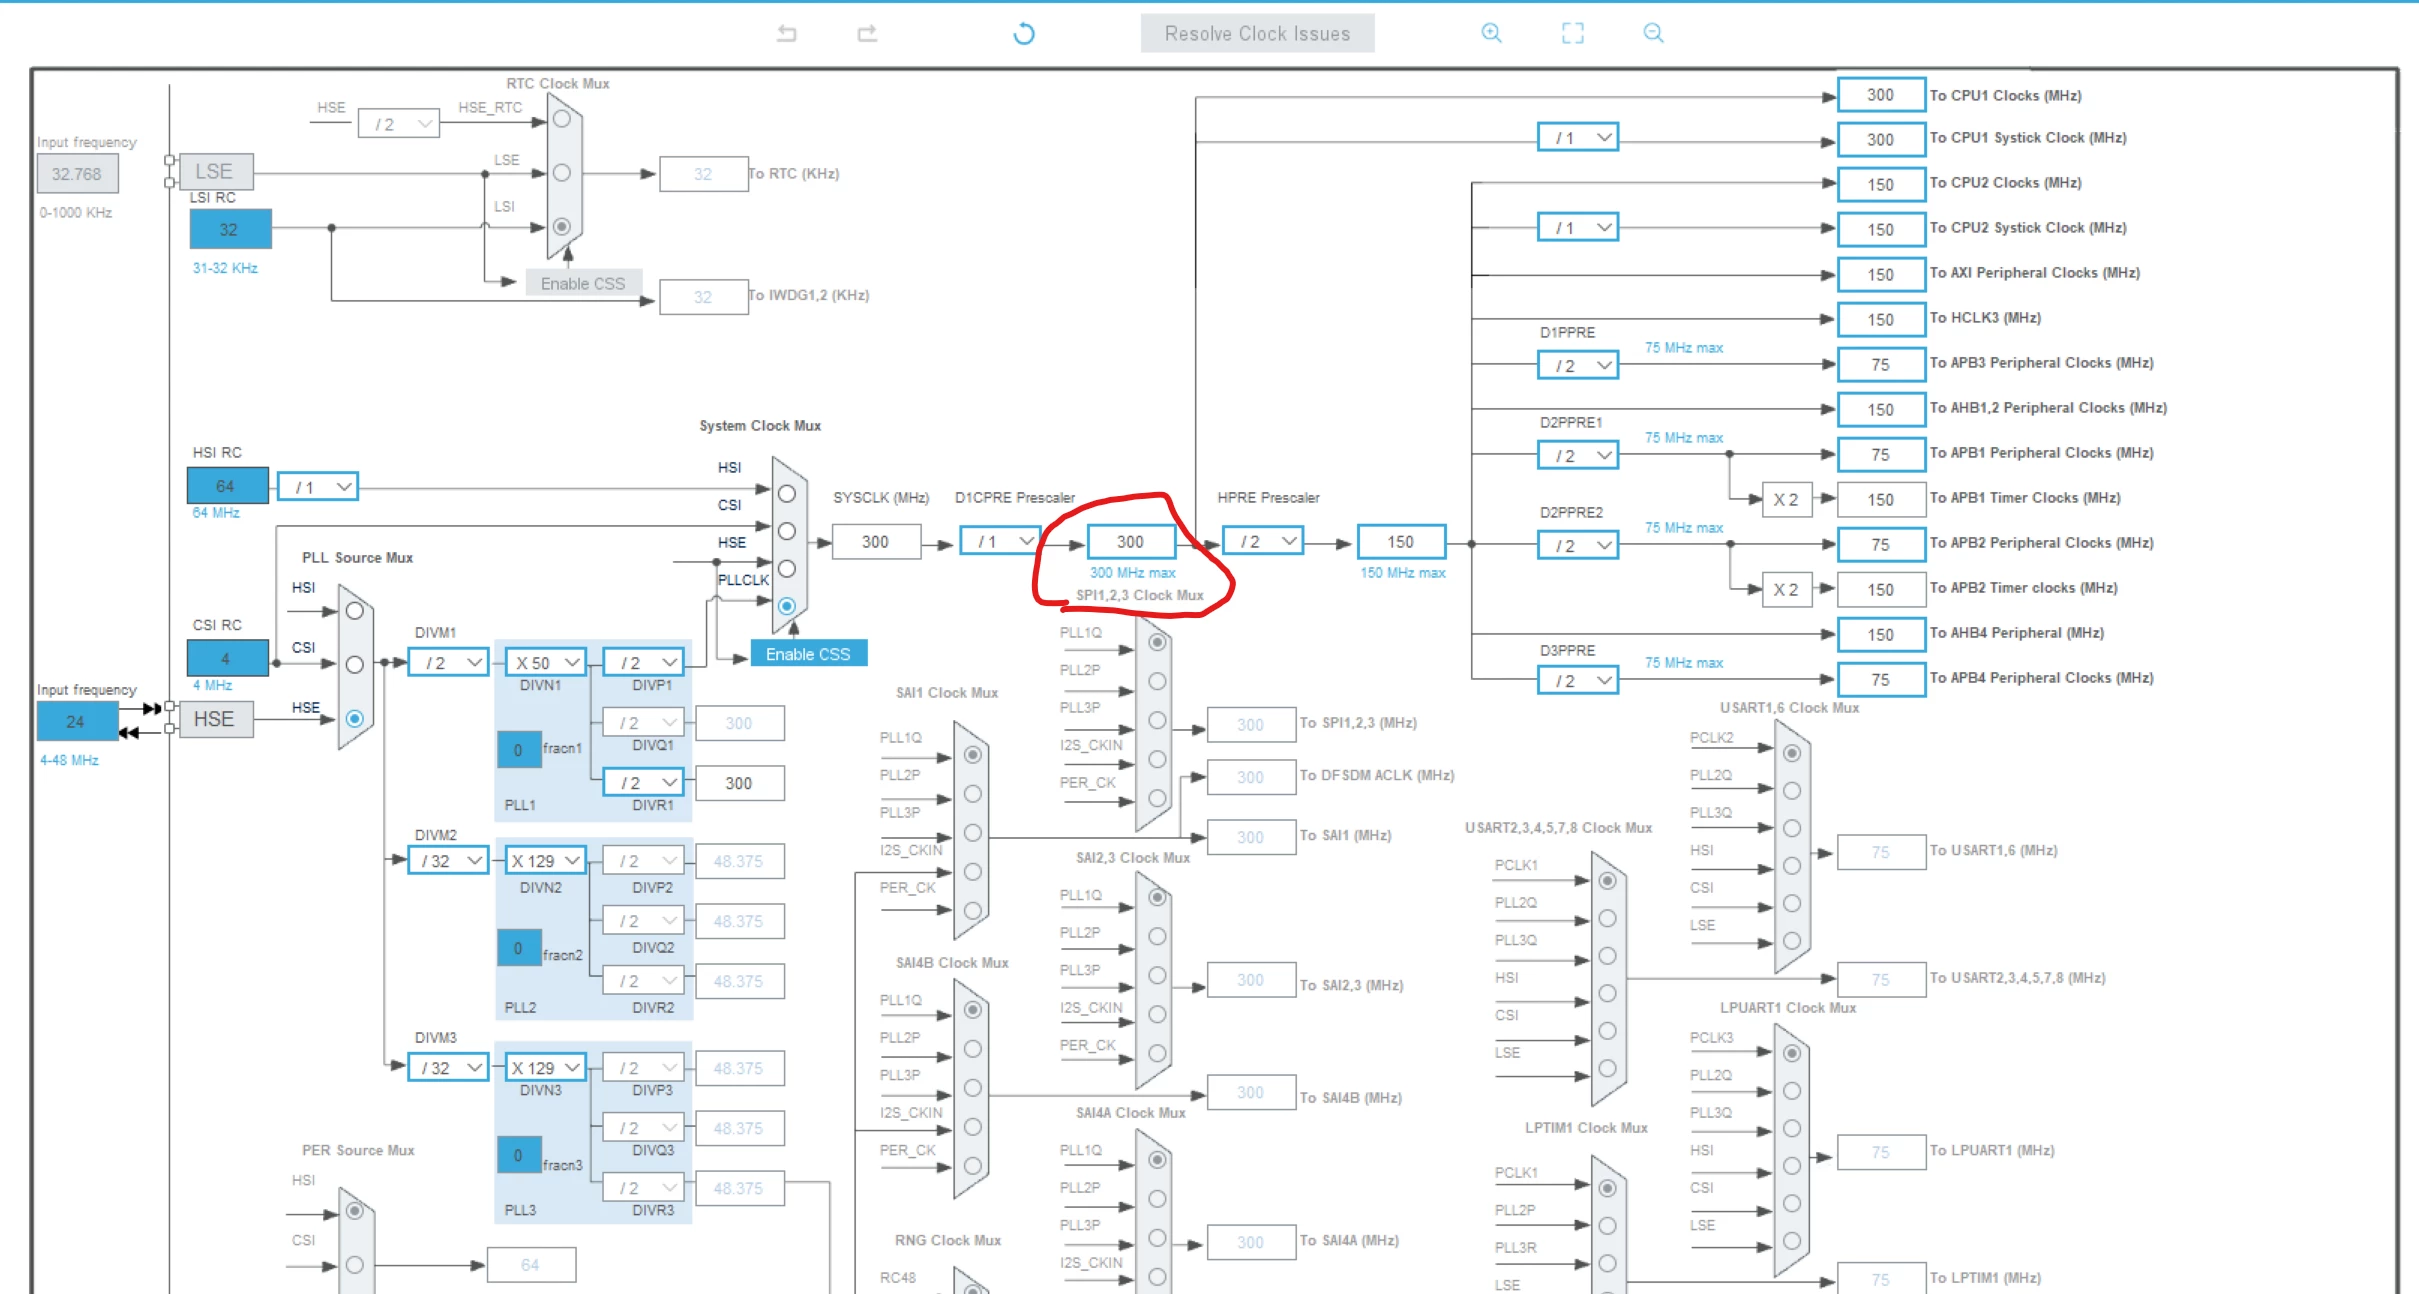
Task: Click the refresh clock tree icon
Action: tap(1023, 34)
